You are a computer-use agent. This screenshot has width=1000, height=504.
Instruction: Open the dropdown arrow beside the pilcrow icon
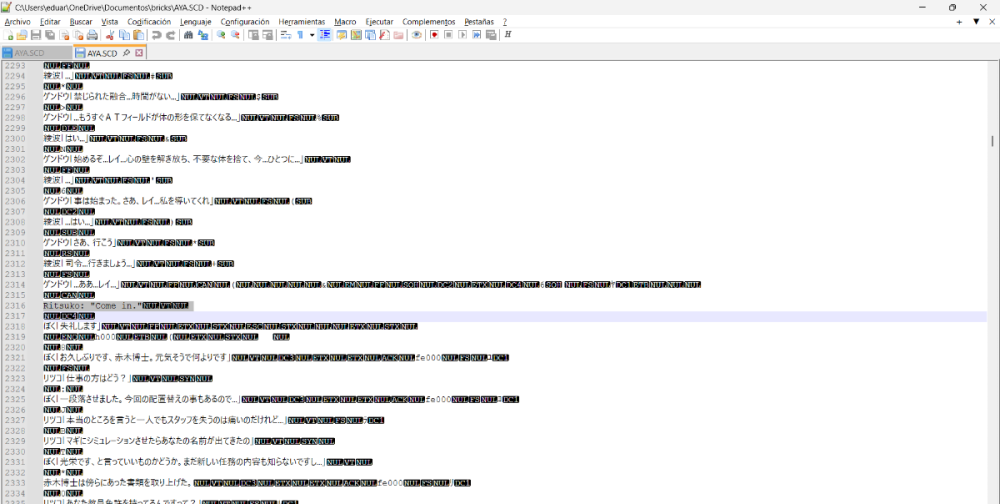tap(312, 34)
